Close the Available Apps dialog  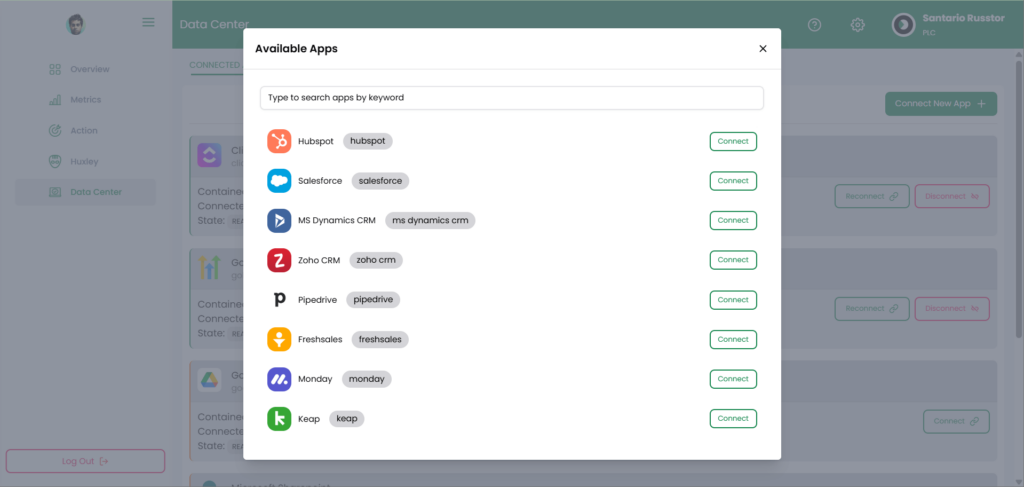click(x=763, y=48)
